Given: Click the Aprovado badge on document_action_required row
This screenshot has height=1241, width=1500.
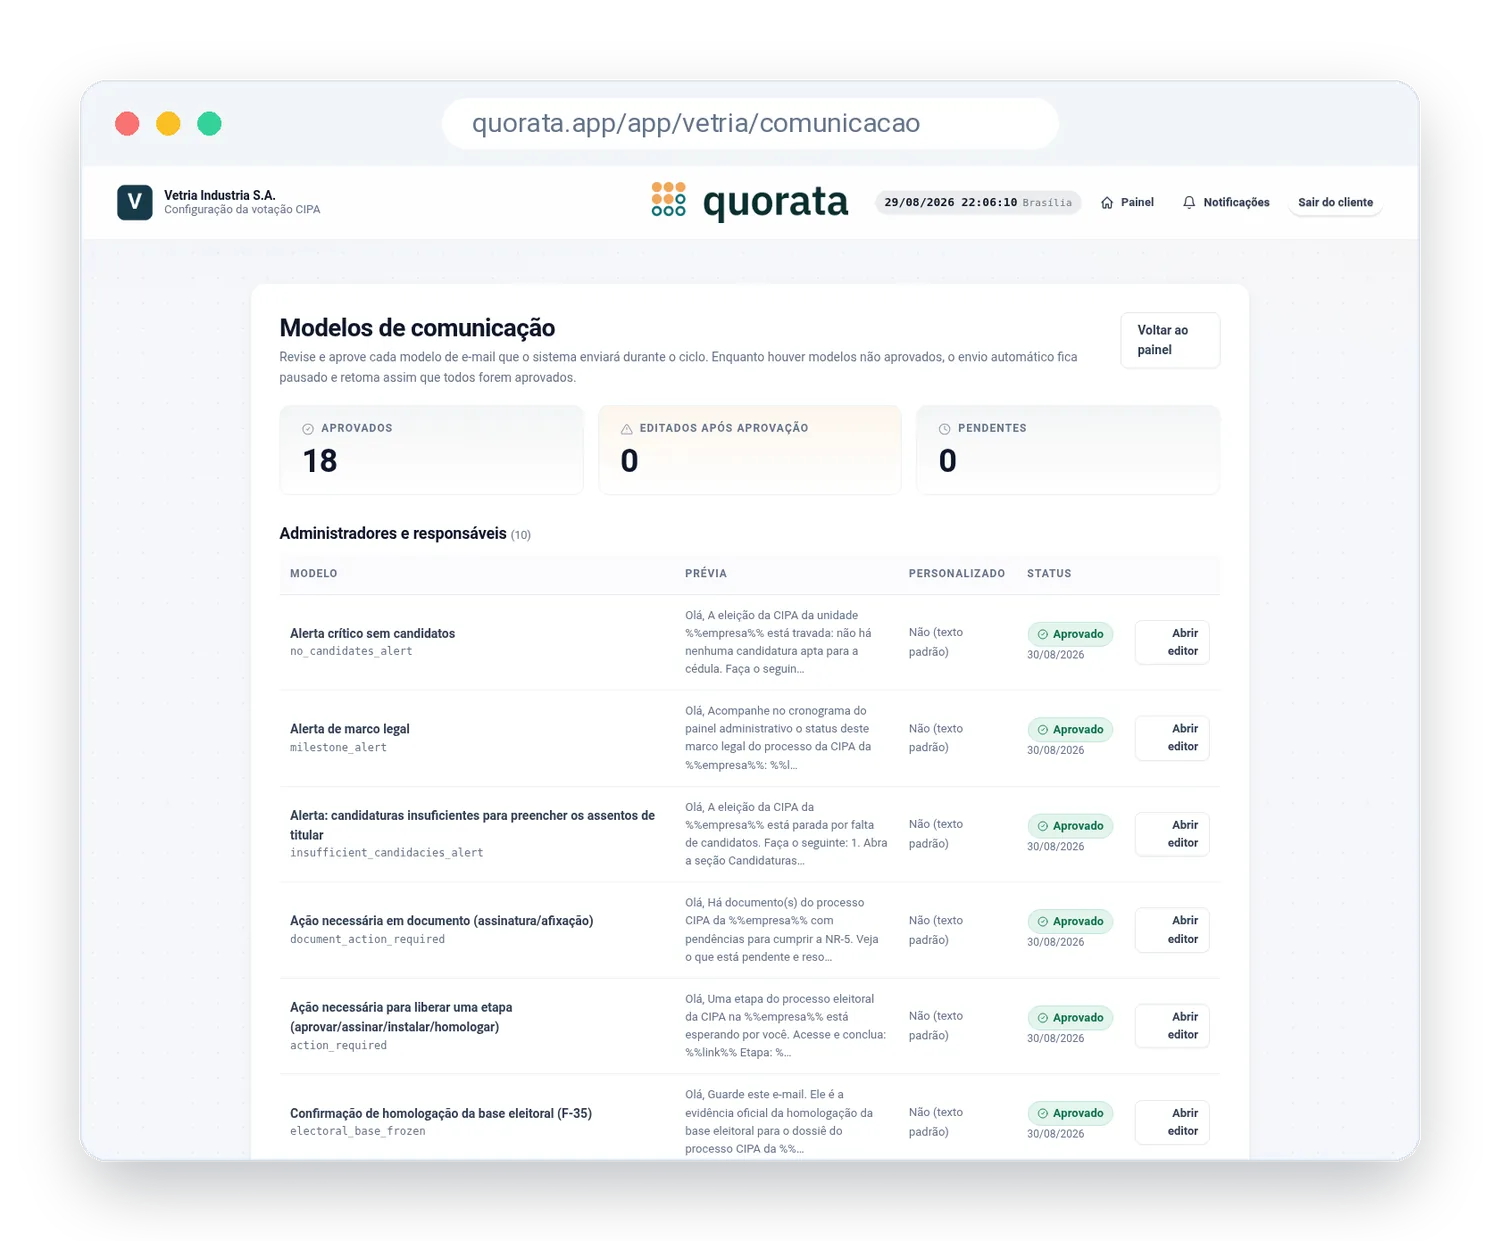Looking at the screenshot, I should (1070, 921).
